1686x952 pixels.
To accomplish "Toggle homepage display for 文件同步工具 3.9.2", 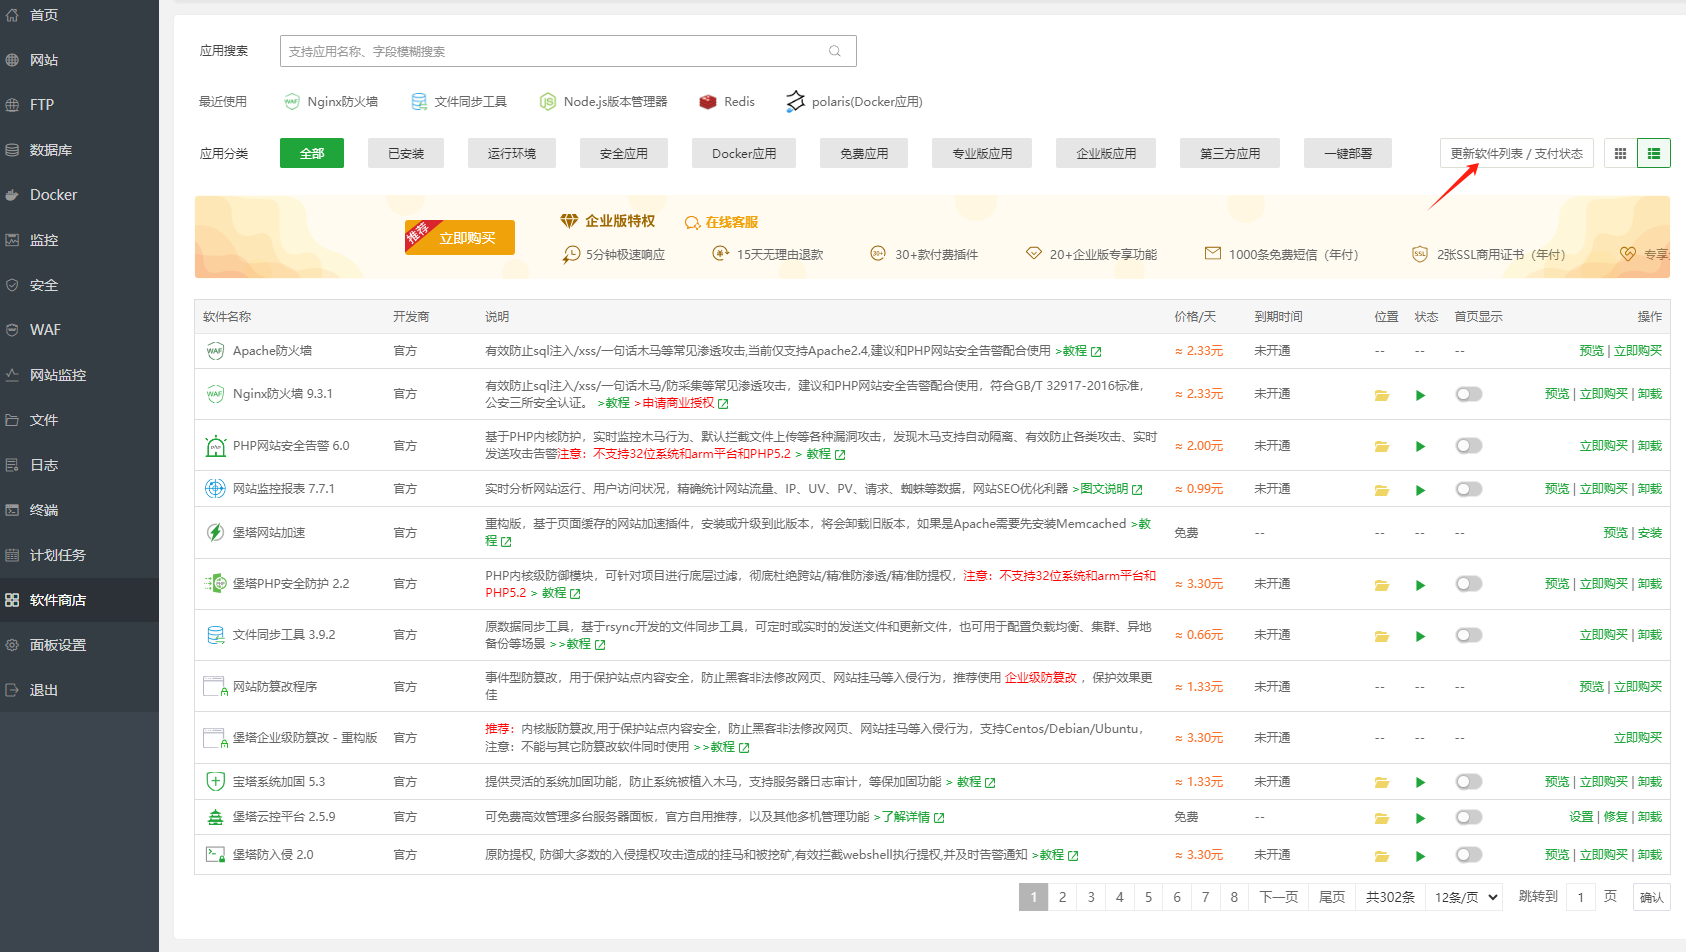I will click(x=1468, y=635).
